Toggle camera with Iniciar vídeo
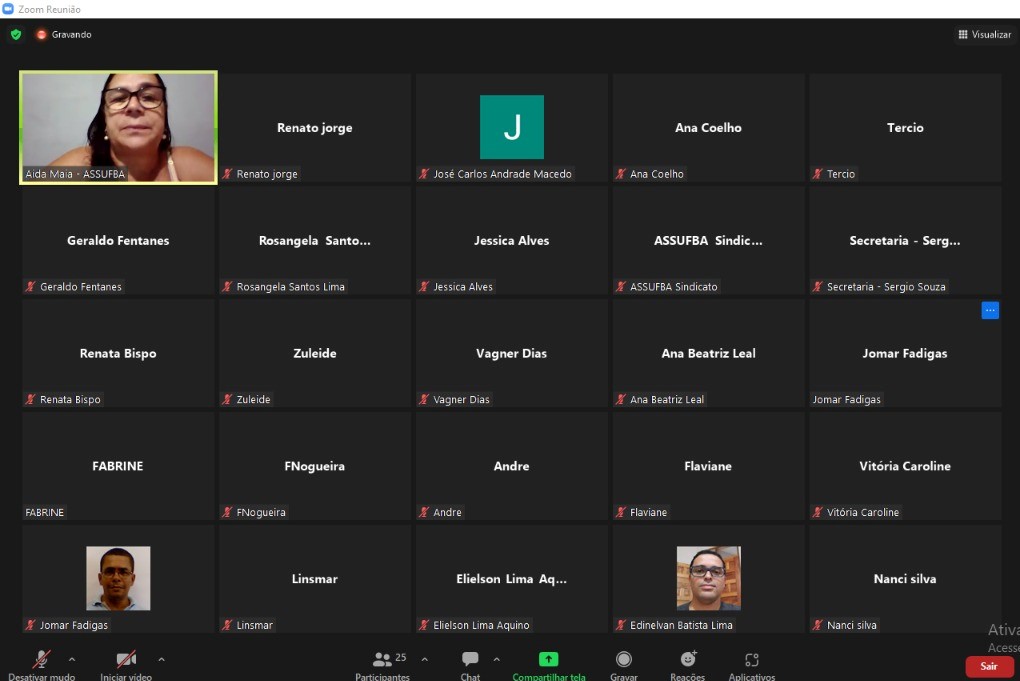This screenshot has height=681, width=1020. point(126,660)
